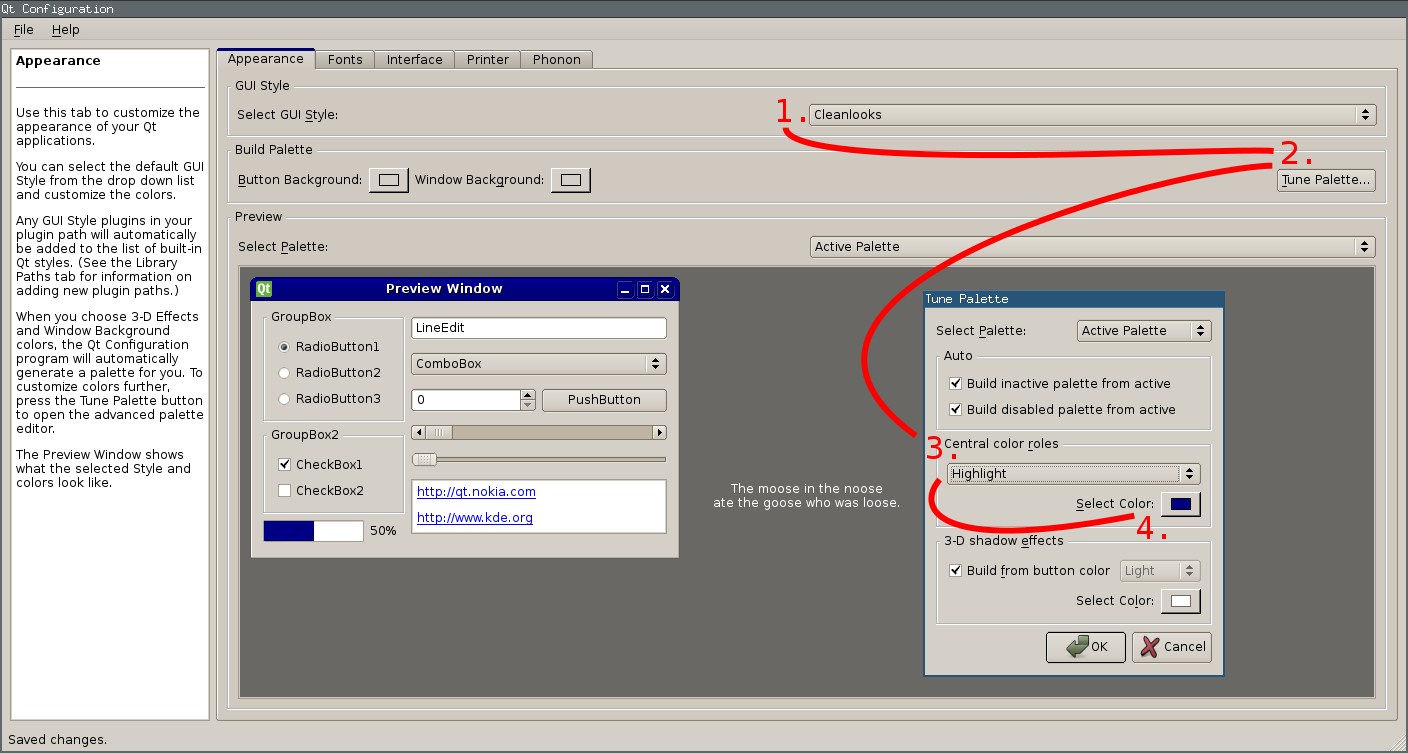Click the dark blue Highlight color swatch
This screenshot has height=753, width=1408.
(1180, 505)
